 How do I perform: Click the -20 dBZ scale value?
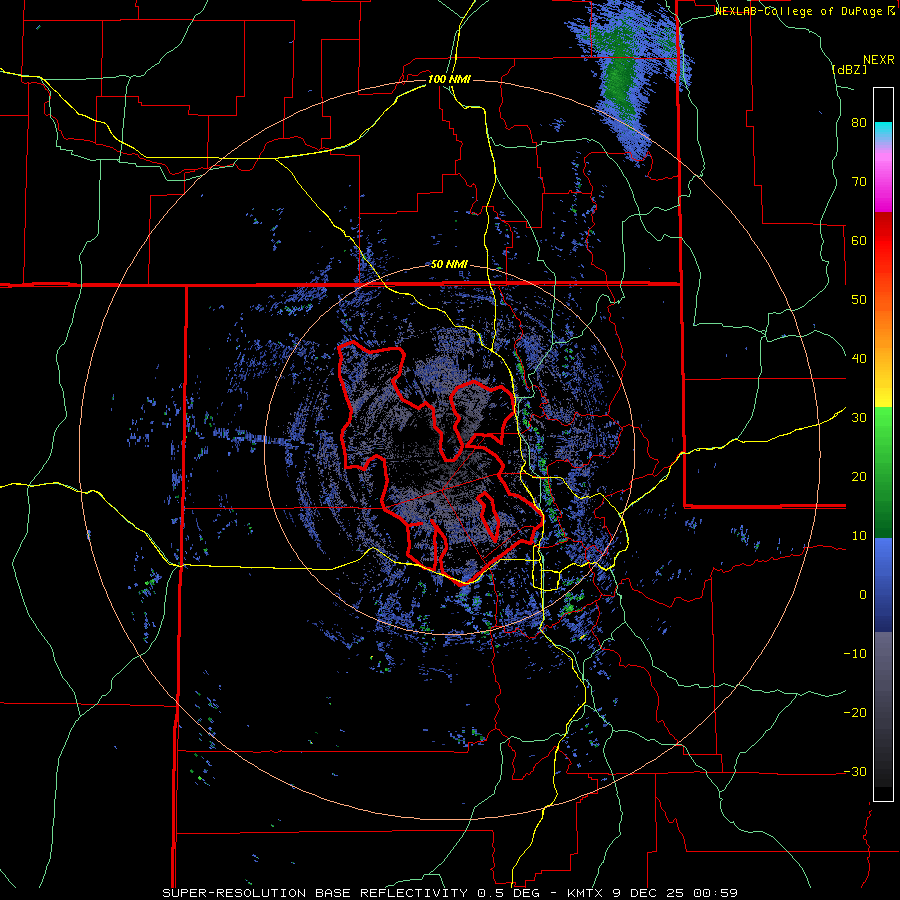(x=855, y=713)
